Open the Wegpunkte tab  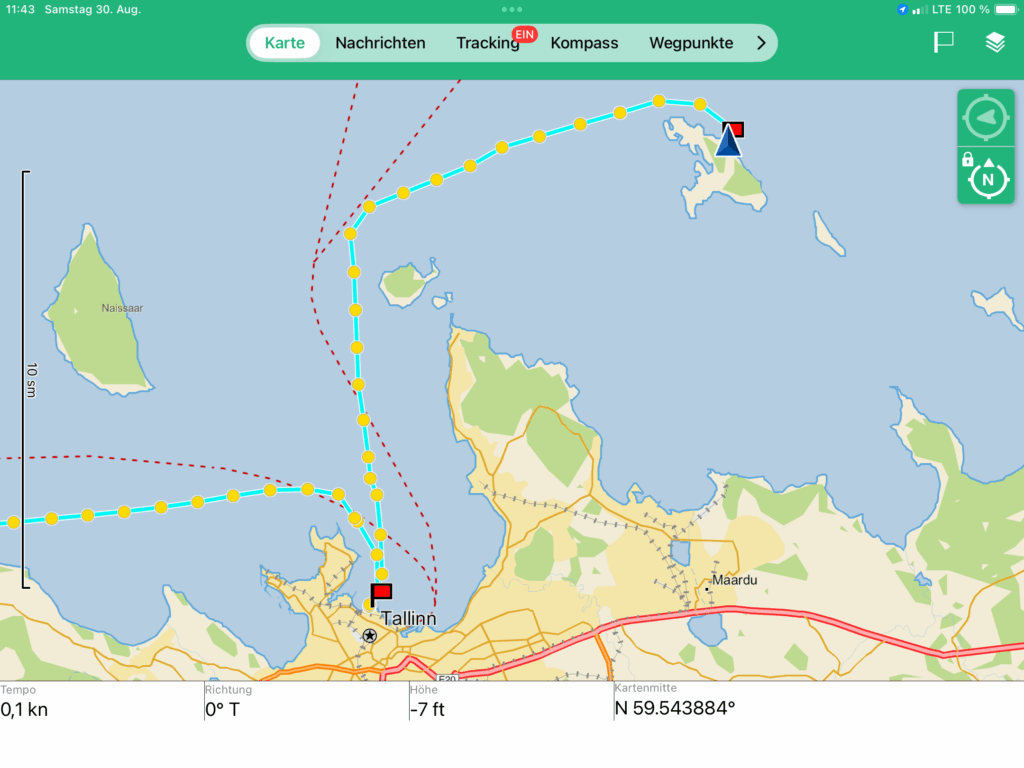691,43
